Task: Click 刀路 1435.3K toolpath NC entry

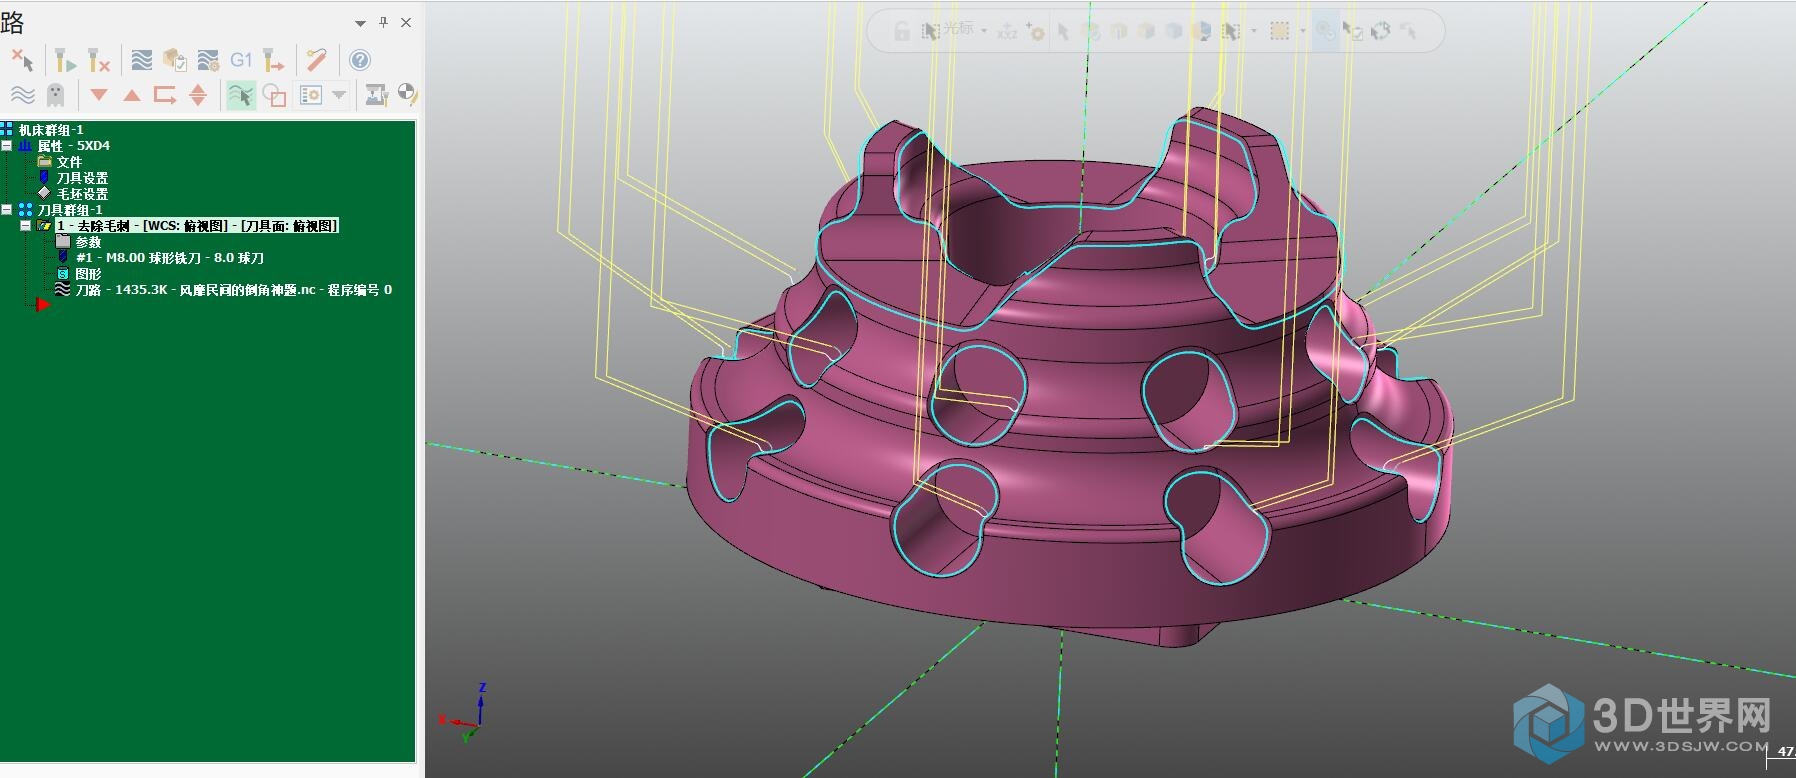Action: click(x=233, y=290)
